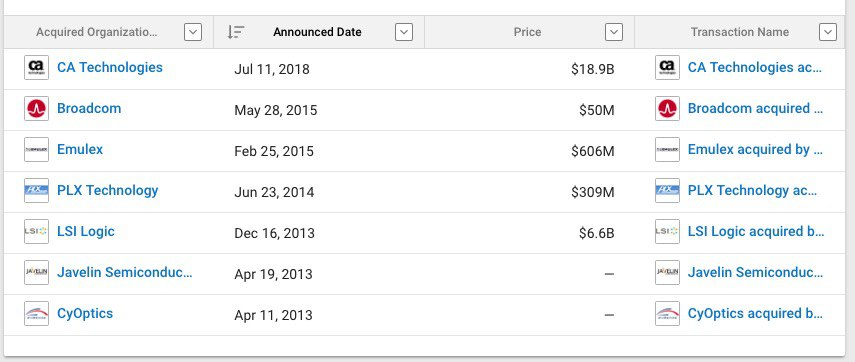855x362 pixels.
Task: Click the sort descending icon beside Announced Date
Action: click(x=236, y=32)
